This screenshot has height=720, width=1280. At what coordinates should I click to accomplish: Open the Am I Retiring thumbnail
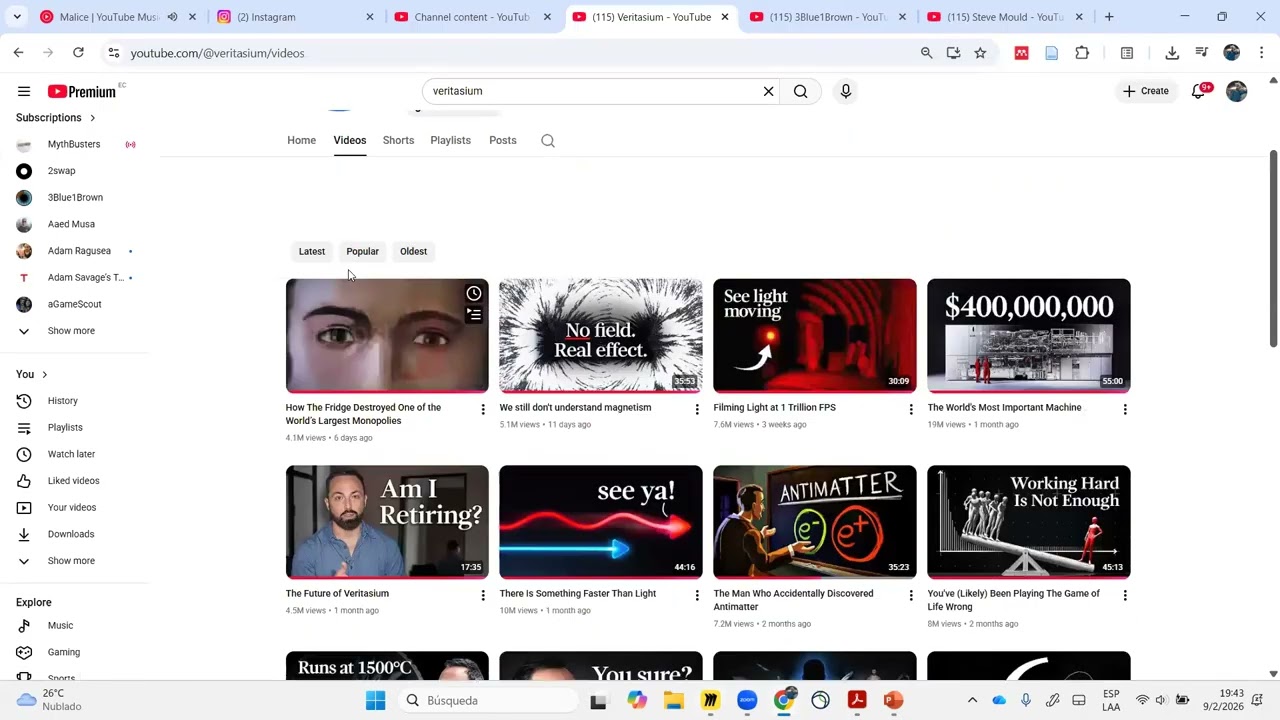tap(387, 522)
